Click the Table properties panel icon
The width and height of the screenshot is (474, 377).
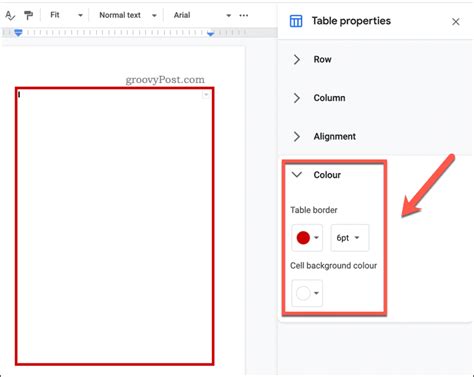pos(296,21)
